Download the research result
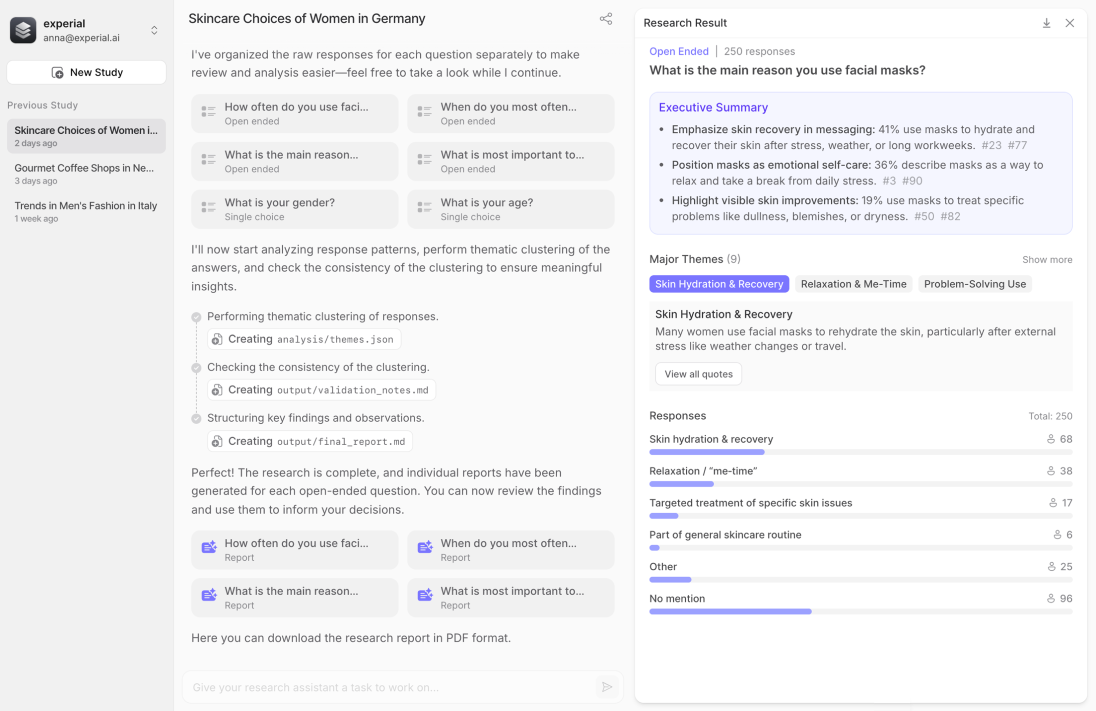The image size is (1096, 711). coord(1046,23)
